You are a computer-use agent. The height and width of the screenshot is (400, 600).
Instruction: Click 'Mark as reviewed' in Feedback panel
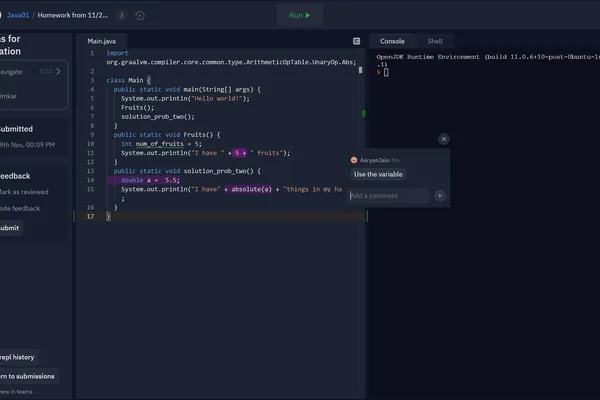tap(24, 192)
